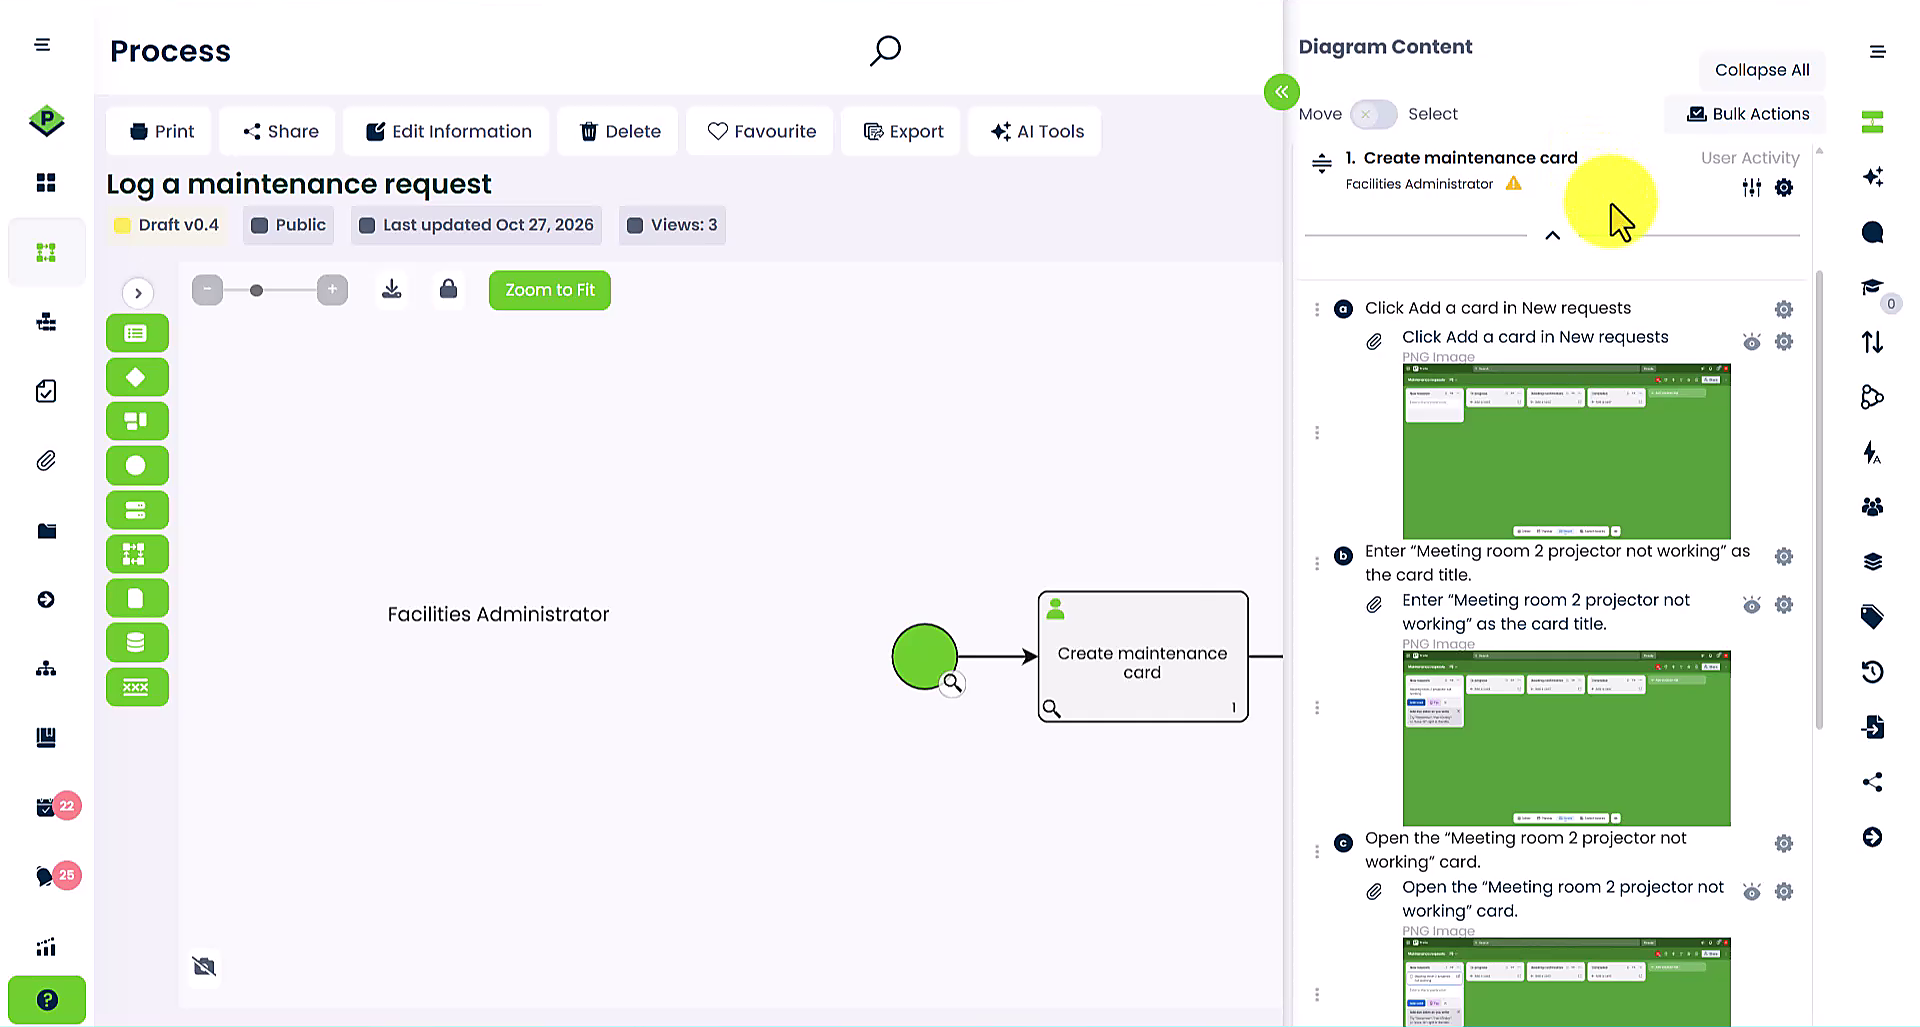Select the database shape tool
1920x1027 pixels.
(x=137, y=642)
